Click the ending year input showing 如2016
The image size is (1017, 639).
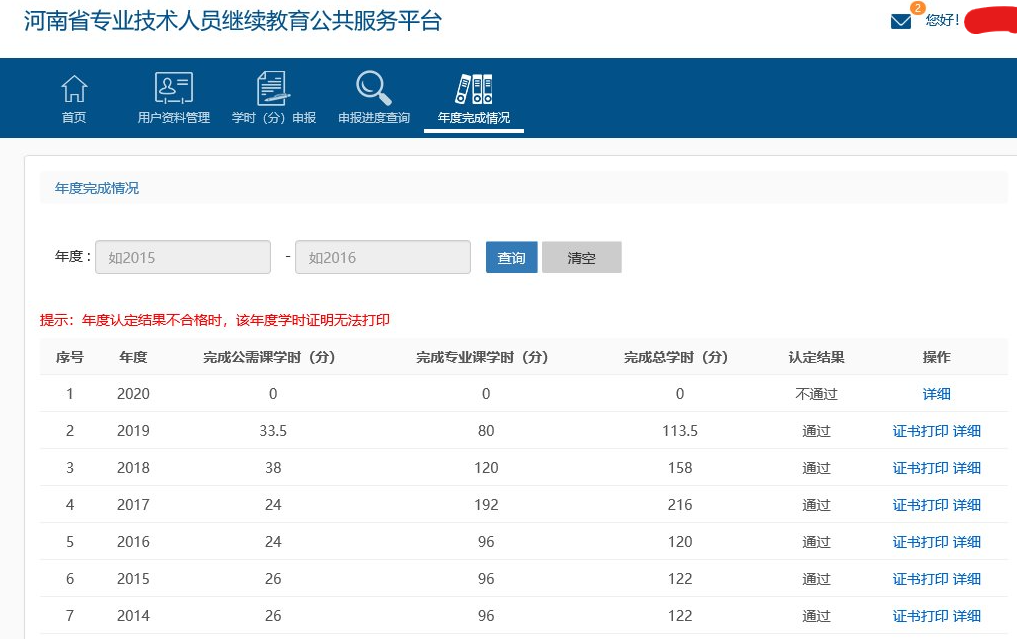pyautogui.click(x=382, y=256)
